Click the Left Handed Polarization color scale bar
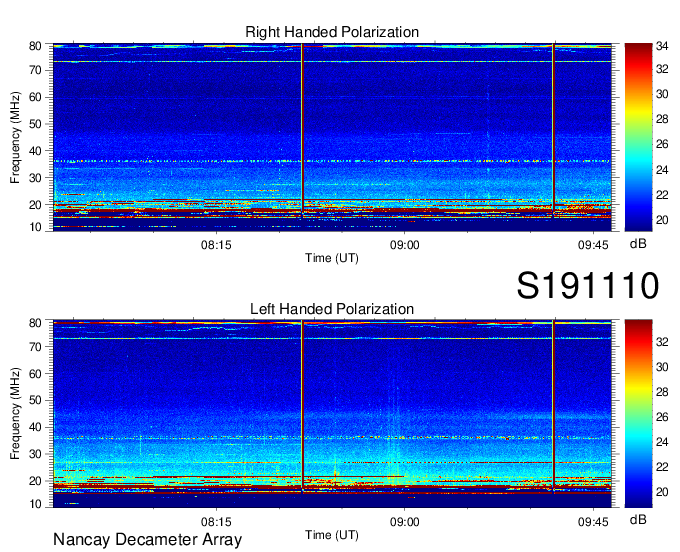 [638, 413]
